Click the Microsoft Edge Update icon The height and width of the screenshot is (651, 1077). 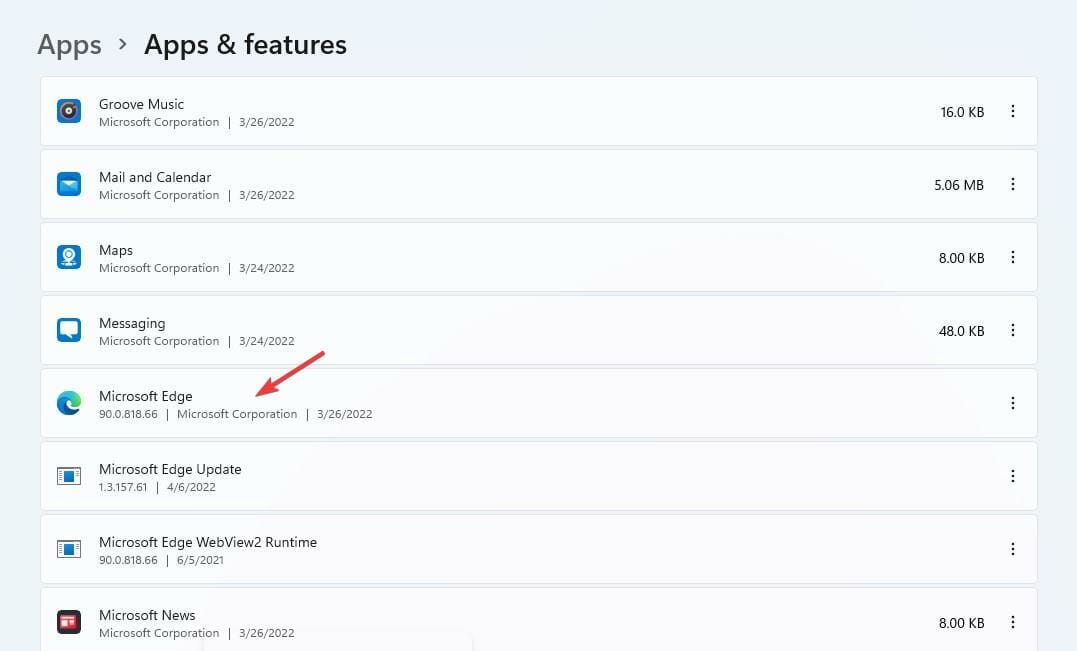[x=69, y=476]
